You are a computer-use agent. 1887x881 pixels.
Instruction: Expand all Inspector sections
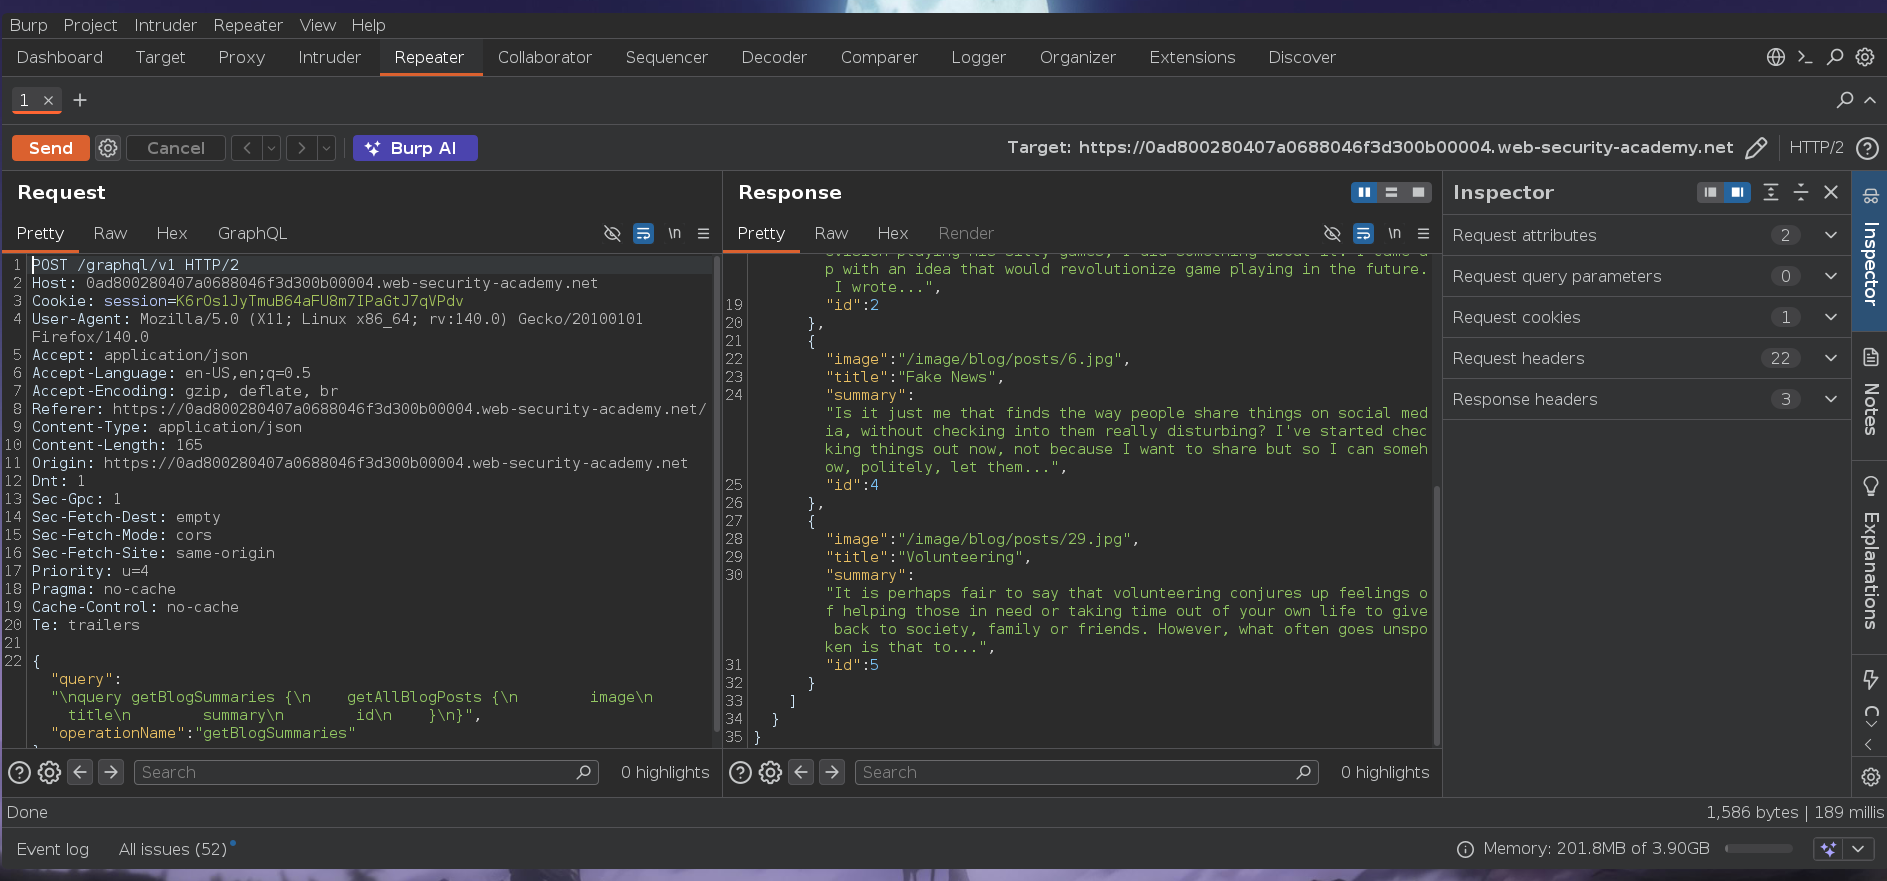click(x=1771, y=192)
